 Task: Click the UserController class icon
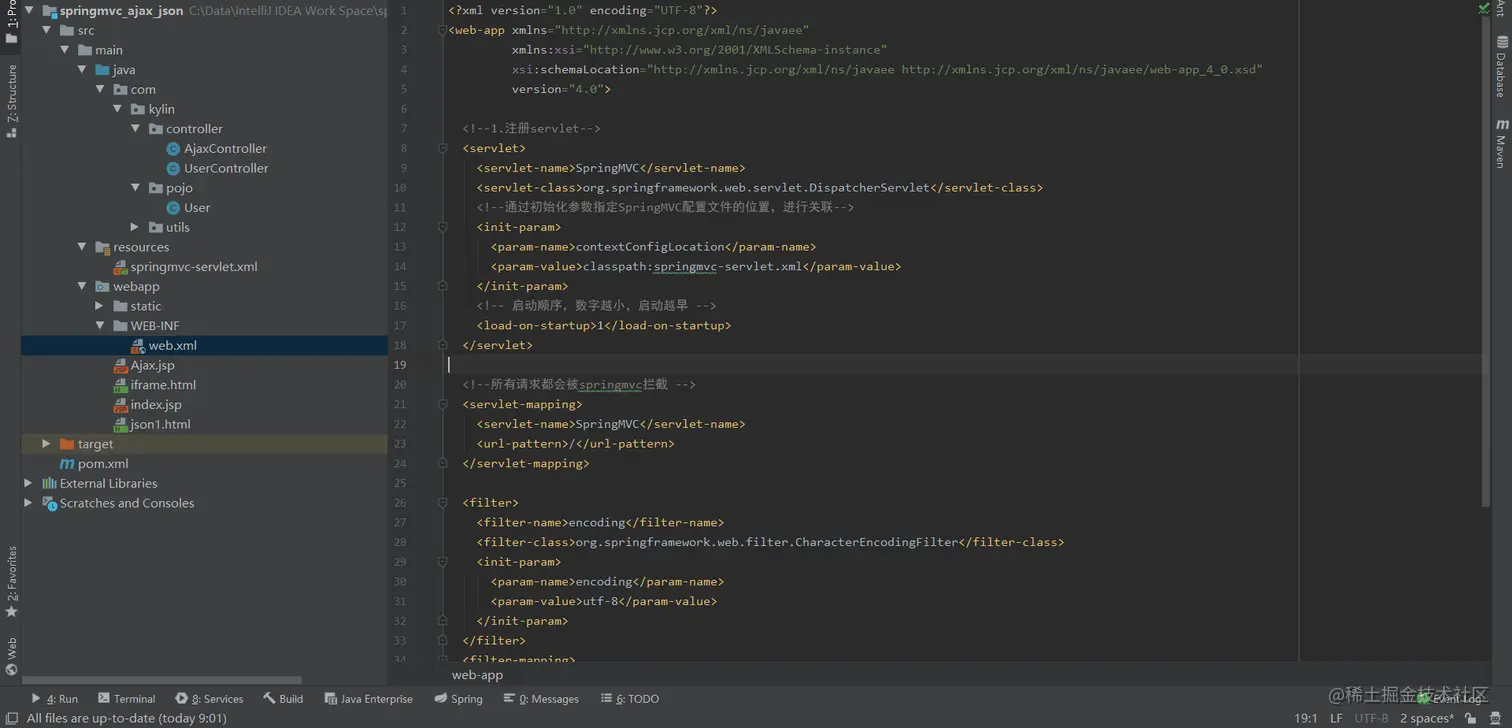tap(173, 168)
